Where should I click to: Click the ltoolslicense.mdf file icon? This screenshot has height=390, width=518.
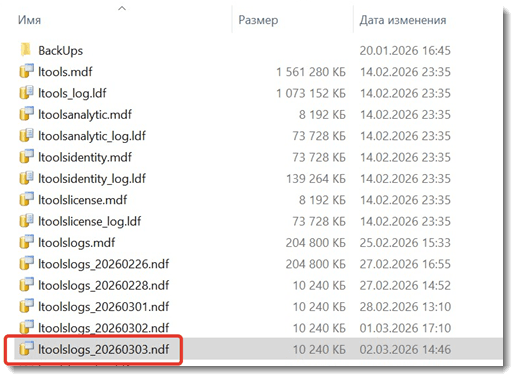coord(26,199)
